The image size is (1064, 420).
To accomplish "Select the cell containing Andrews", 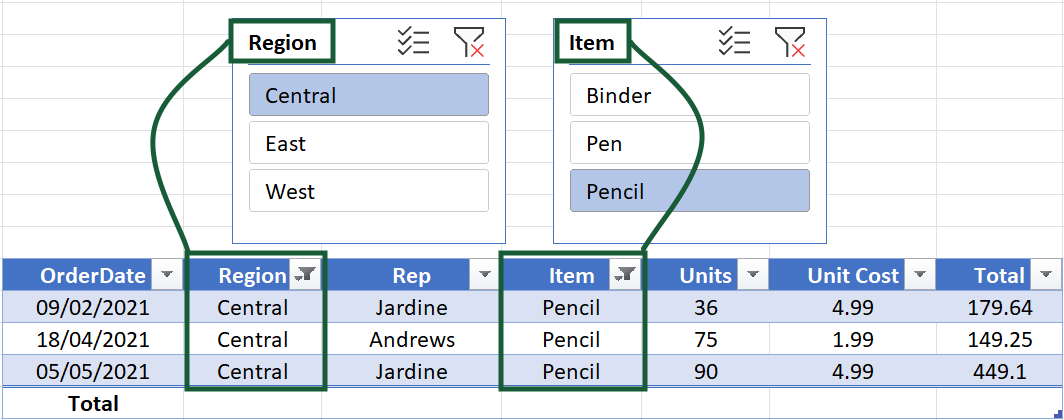I will point(412,340).
